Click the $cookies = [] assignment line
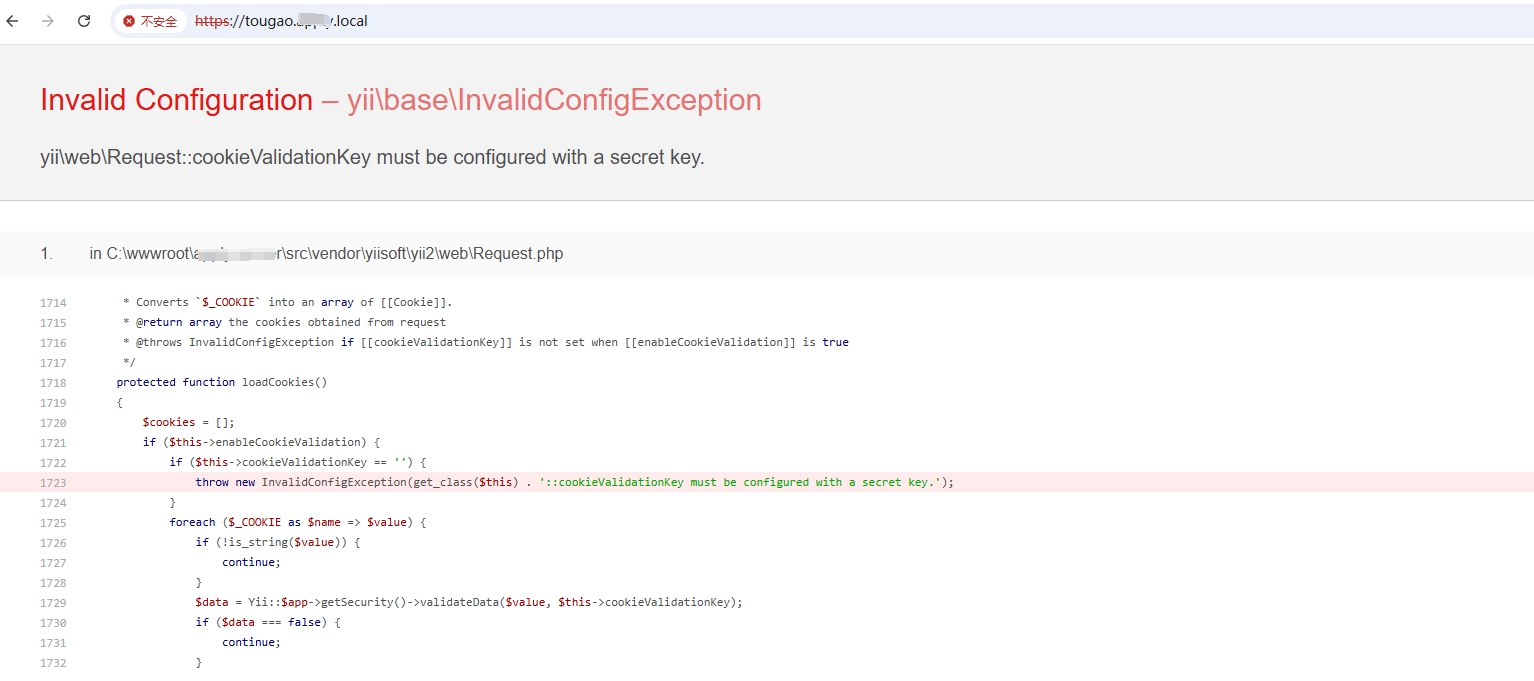This screenshot has height=681, width=1534. click(188, 422)
